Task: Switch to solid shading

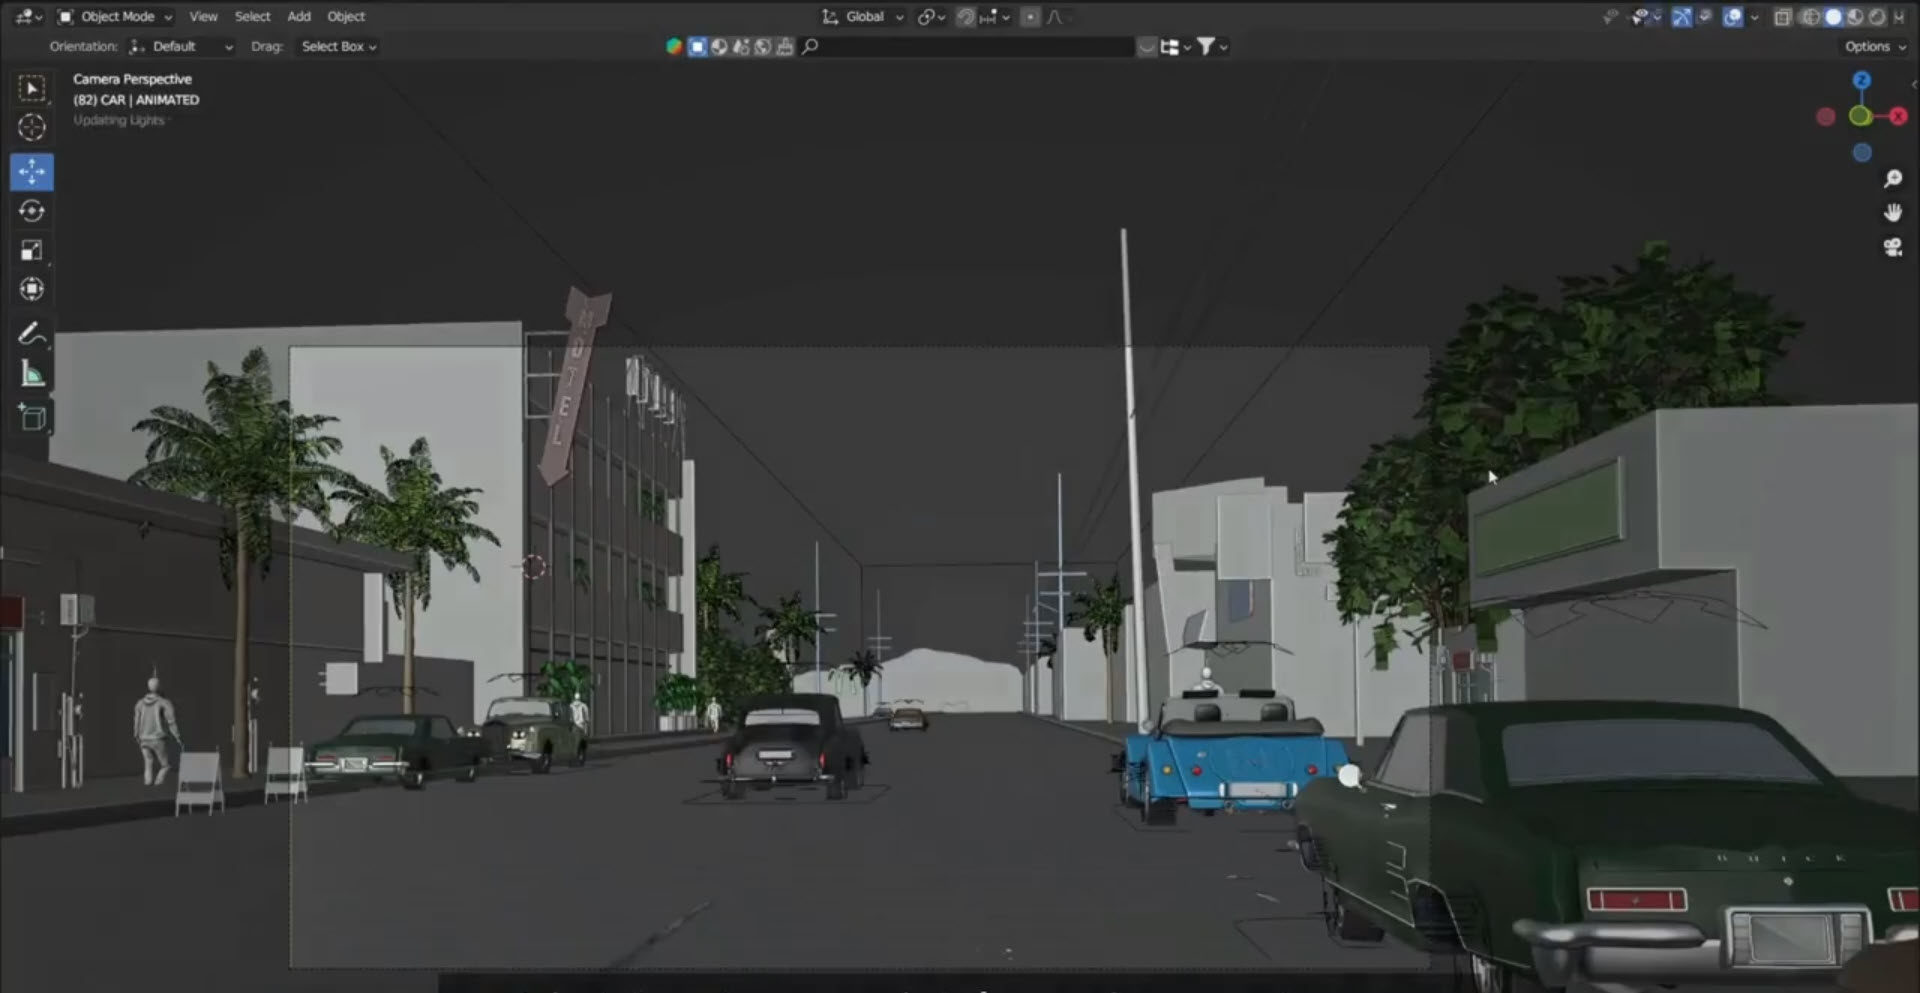Action: pos(1833,16)
